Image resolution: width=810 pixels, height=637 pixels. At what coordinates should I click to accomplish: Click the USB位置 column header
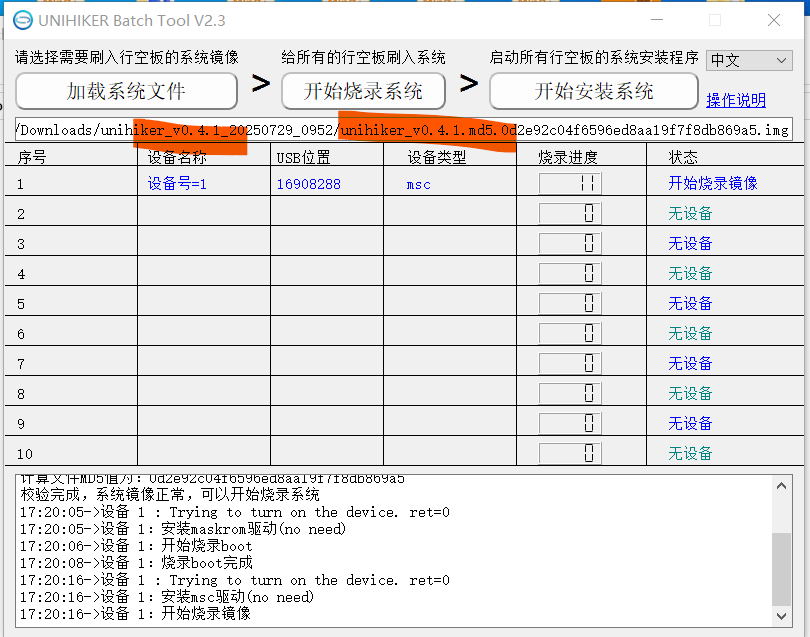tap(303, 157)
